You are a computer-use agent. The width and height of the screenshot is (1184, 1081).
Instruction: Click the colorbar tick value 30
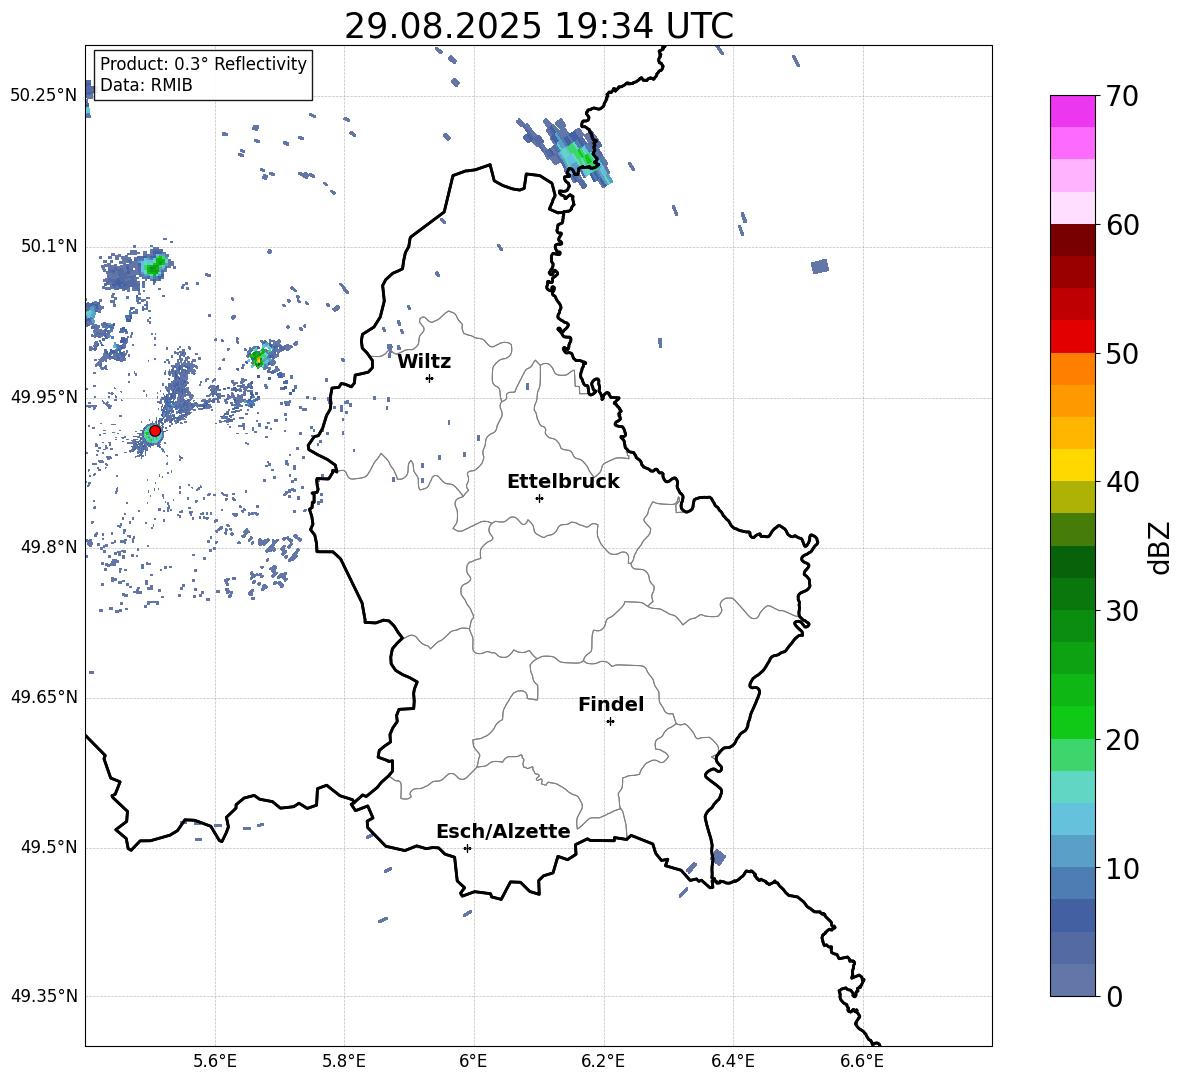(1123, 611)
